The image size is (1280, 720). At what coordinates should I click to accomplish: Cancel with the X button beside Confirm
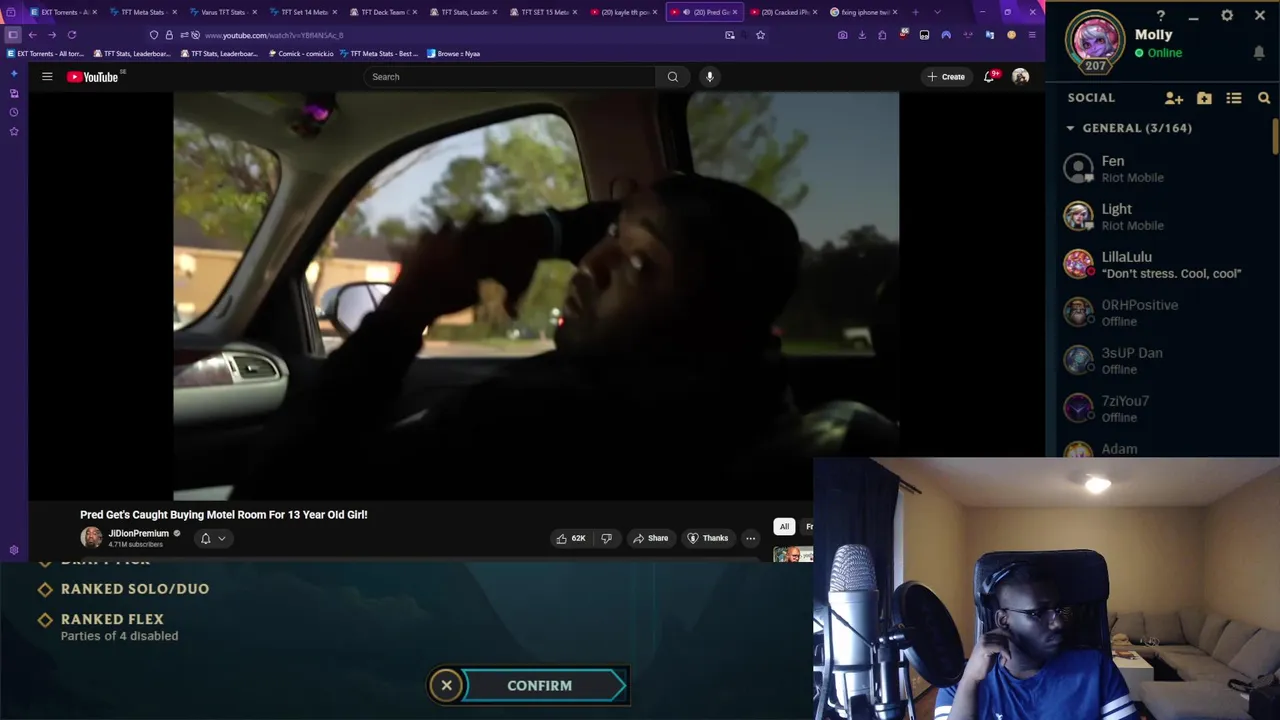click(x=447, y=685)
